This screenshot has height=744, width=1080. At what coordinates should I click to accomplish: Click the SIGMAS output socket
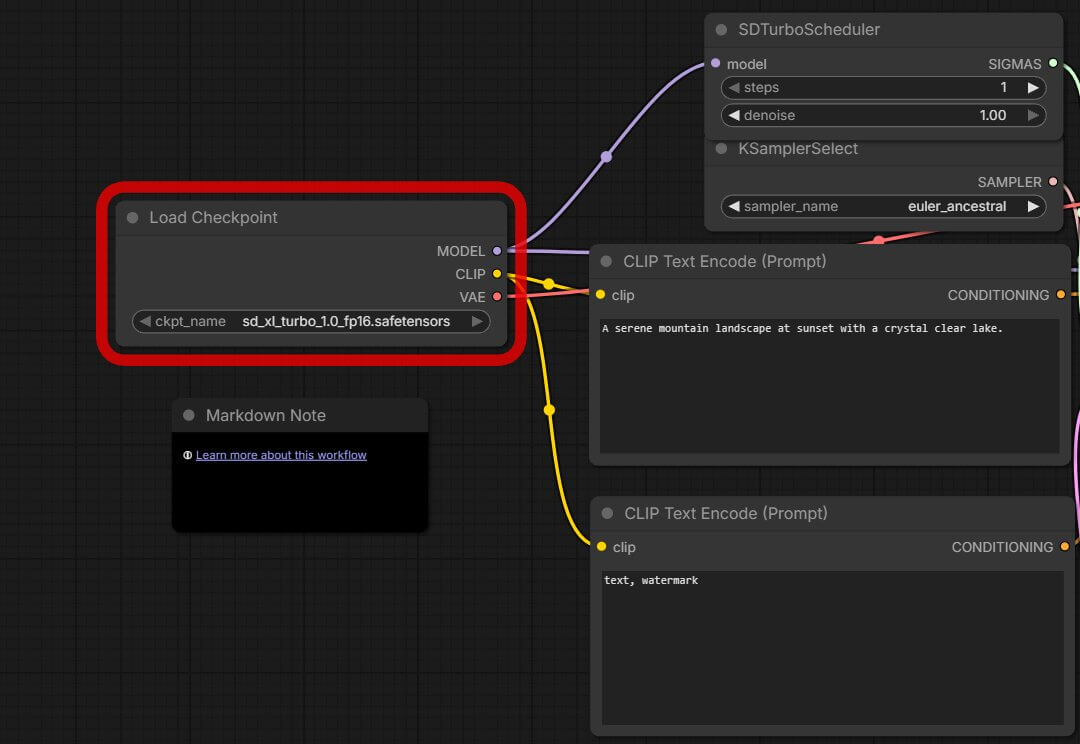pos(1053,63)
